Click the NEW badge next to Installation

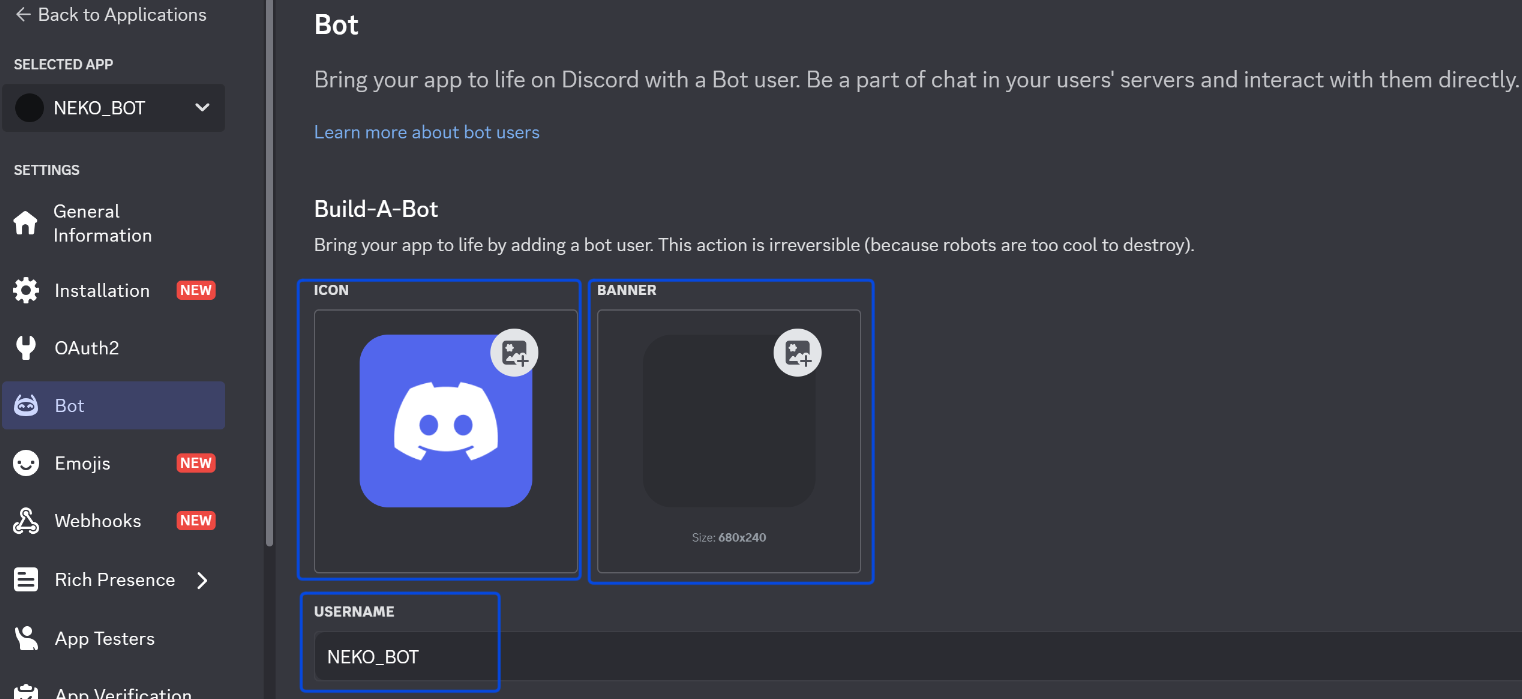(x=195, y=289)
